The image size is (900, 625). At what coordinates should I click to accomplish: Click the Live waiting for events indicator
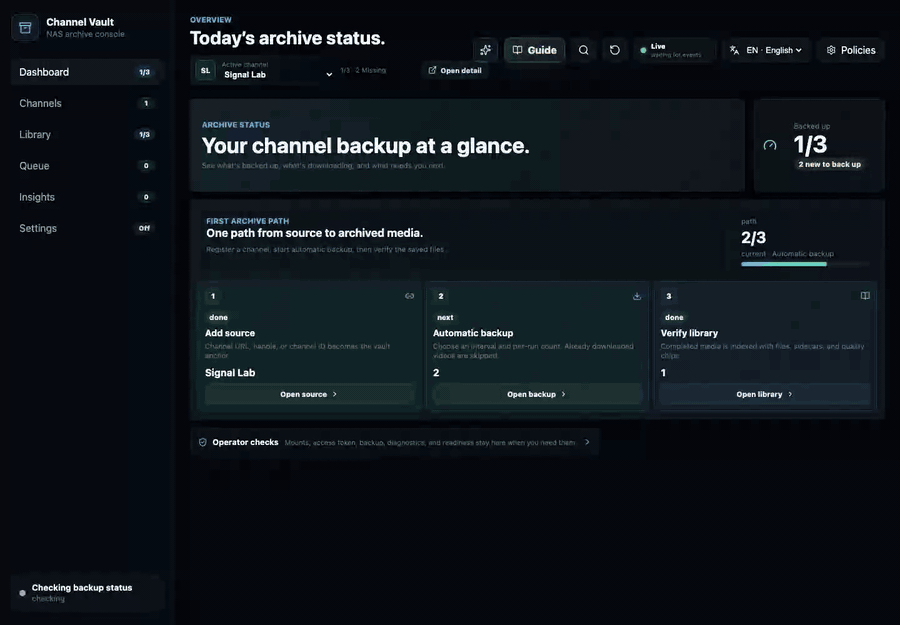(675, 50)
